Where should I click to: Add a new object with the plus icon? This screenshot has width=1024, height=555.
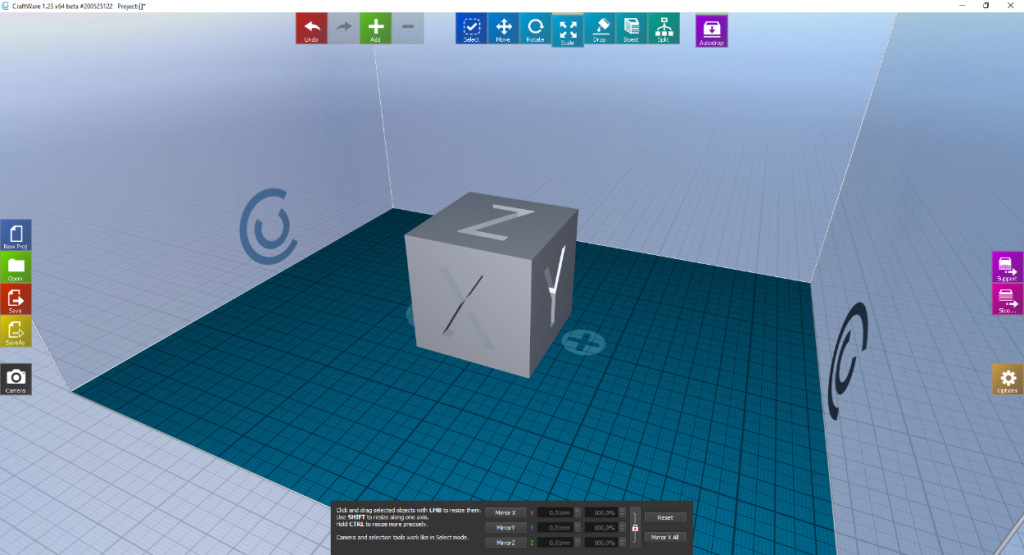(x=375, y=27)
